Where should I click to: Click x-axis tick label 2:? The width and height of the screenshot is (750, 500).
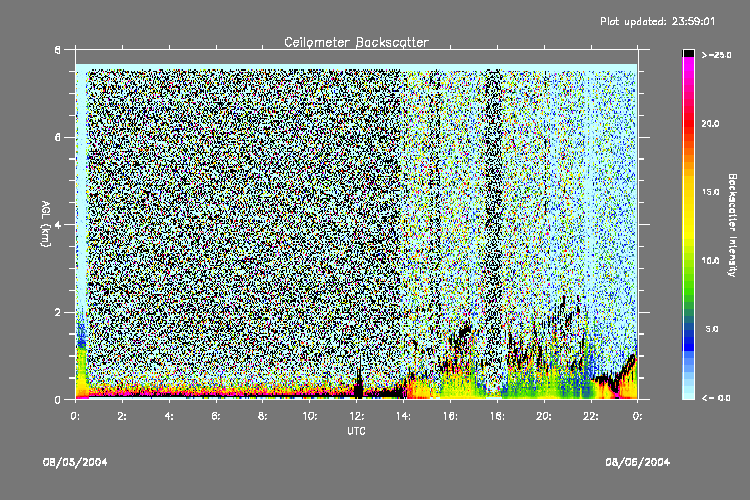[x=122, y=416]
